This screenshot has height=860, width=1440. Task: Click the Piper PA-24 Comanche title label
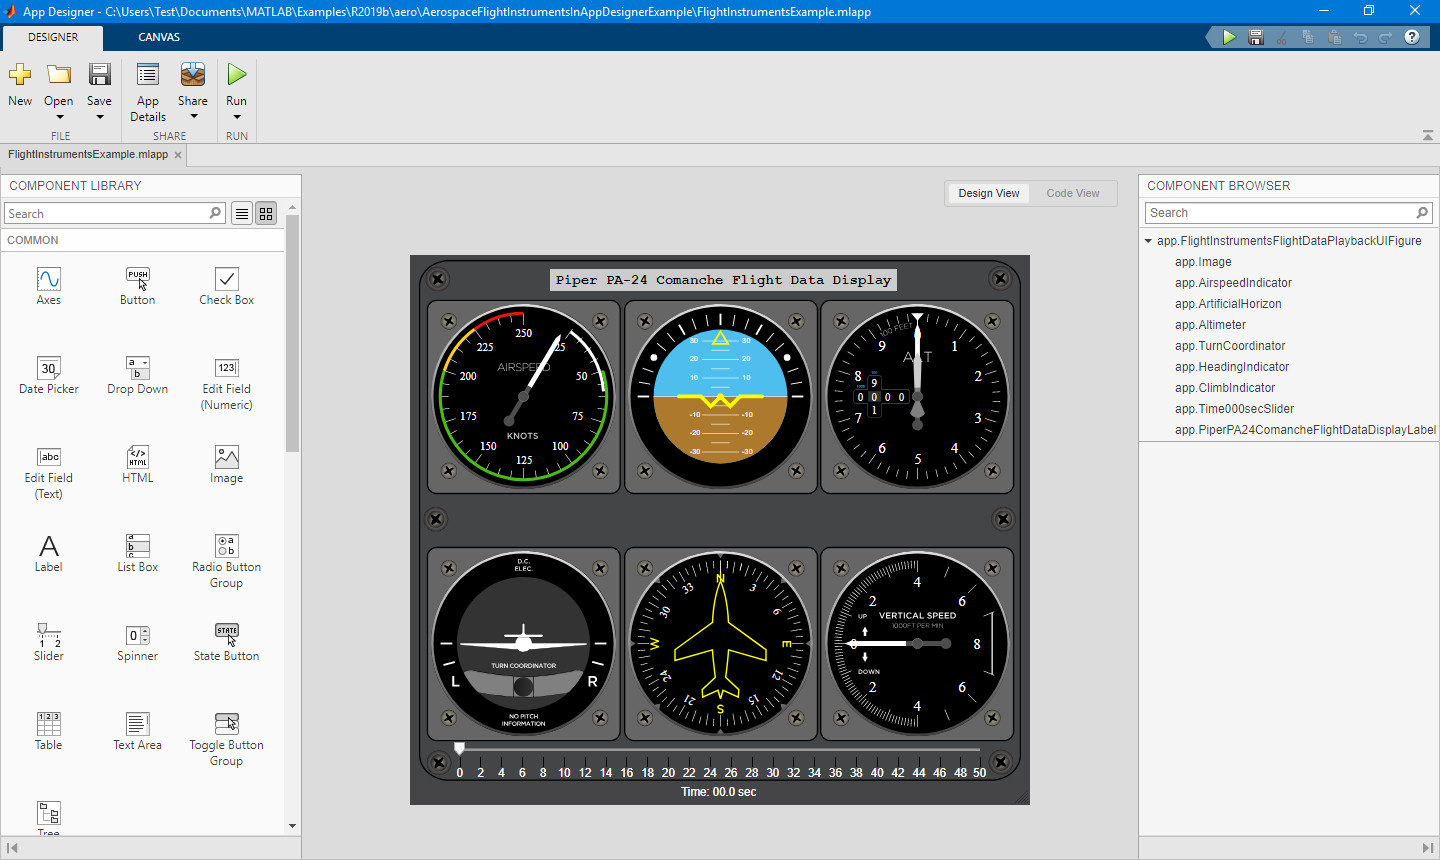coord(723,280)
